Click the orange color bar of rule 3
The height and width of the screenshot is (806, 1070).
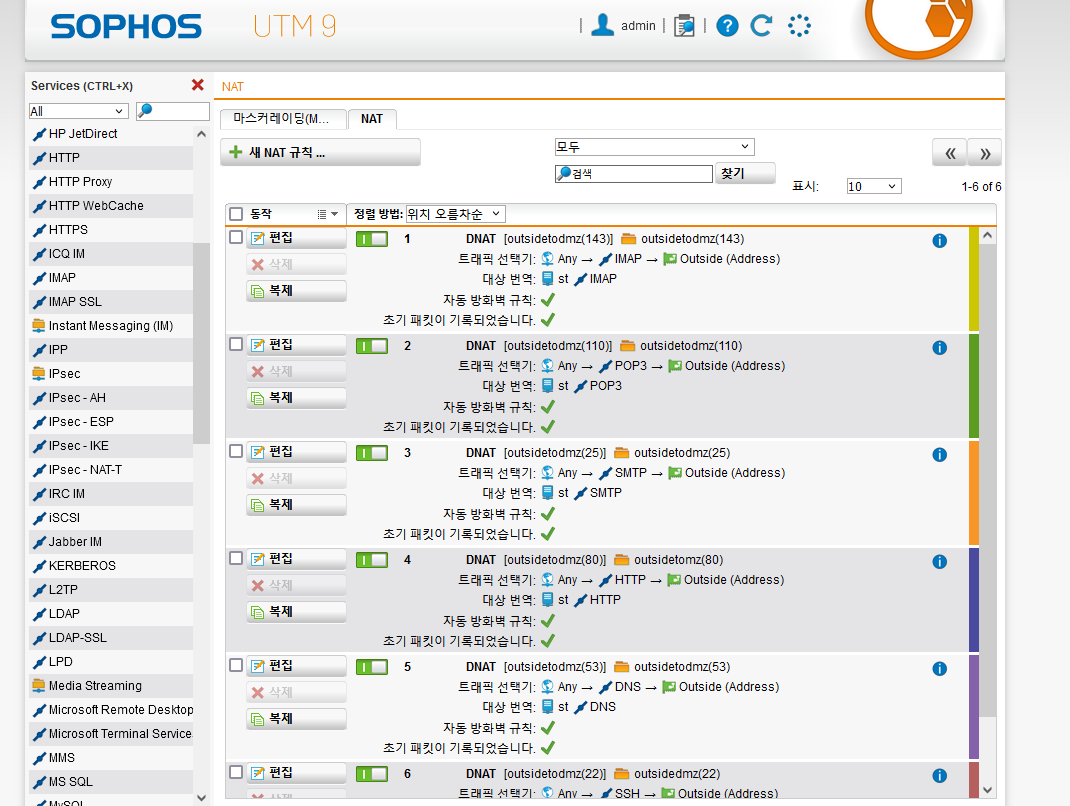(x=974, y=493)
